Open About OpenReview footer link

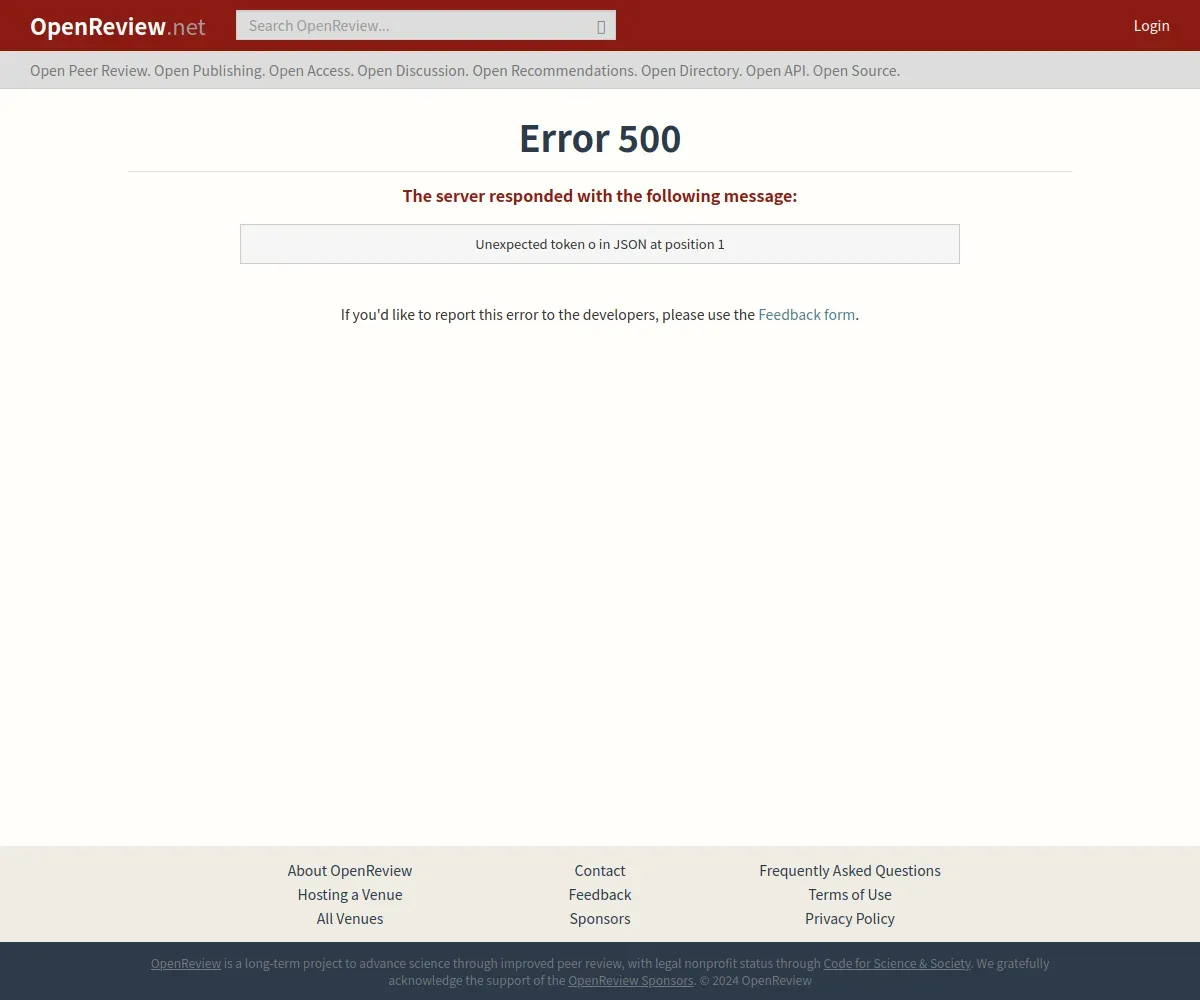(350, 870)
